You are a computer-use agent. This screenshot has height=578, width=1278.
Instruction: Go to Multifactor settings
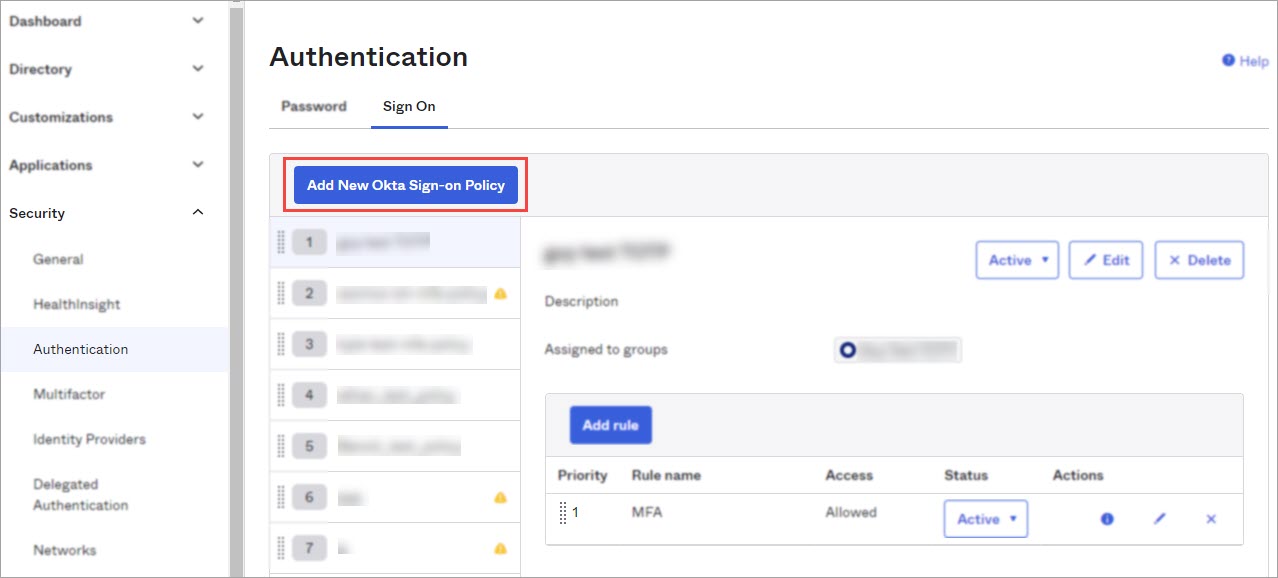pyautogui.click(x=69, y=394)
